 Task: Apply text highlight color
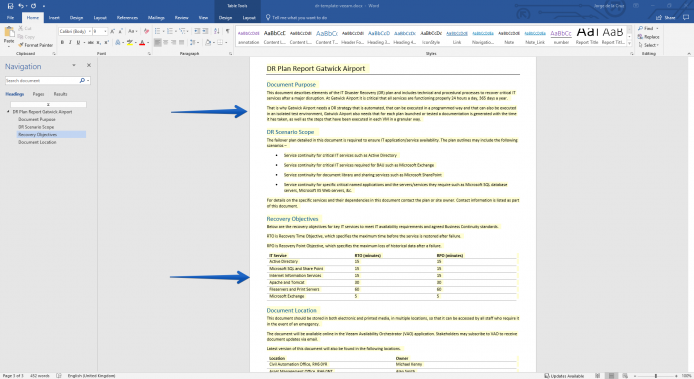coord(129,43)
